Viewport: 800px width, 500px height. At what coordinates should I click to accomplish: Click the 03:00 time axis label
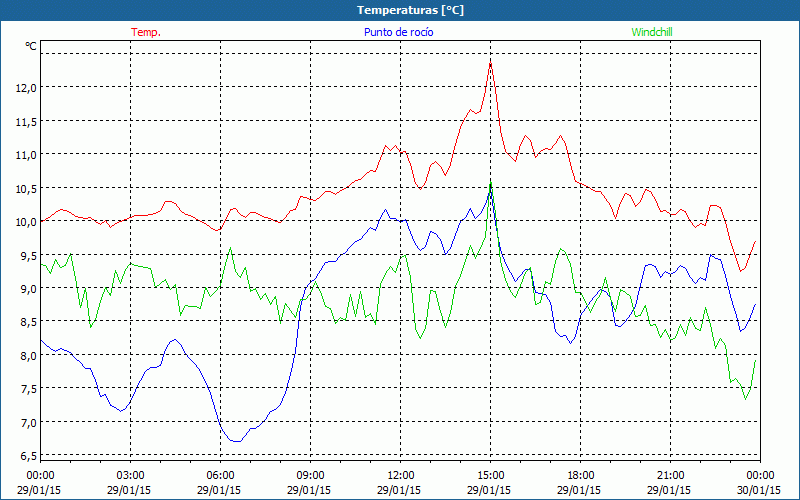pos(131,476)
